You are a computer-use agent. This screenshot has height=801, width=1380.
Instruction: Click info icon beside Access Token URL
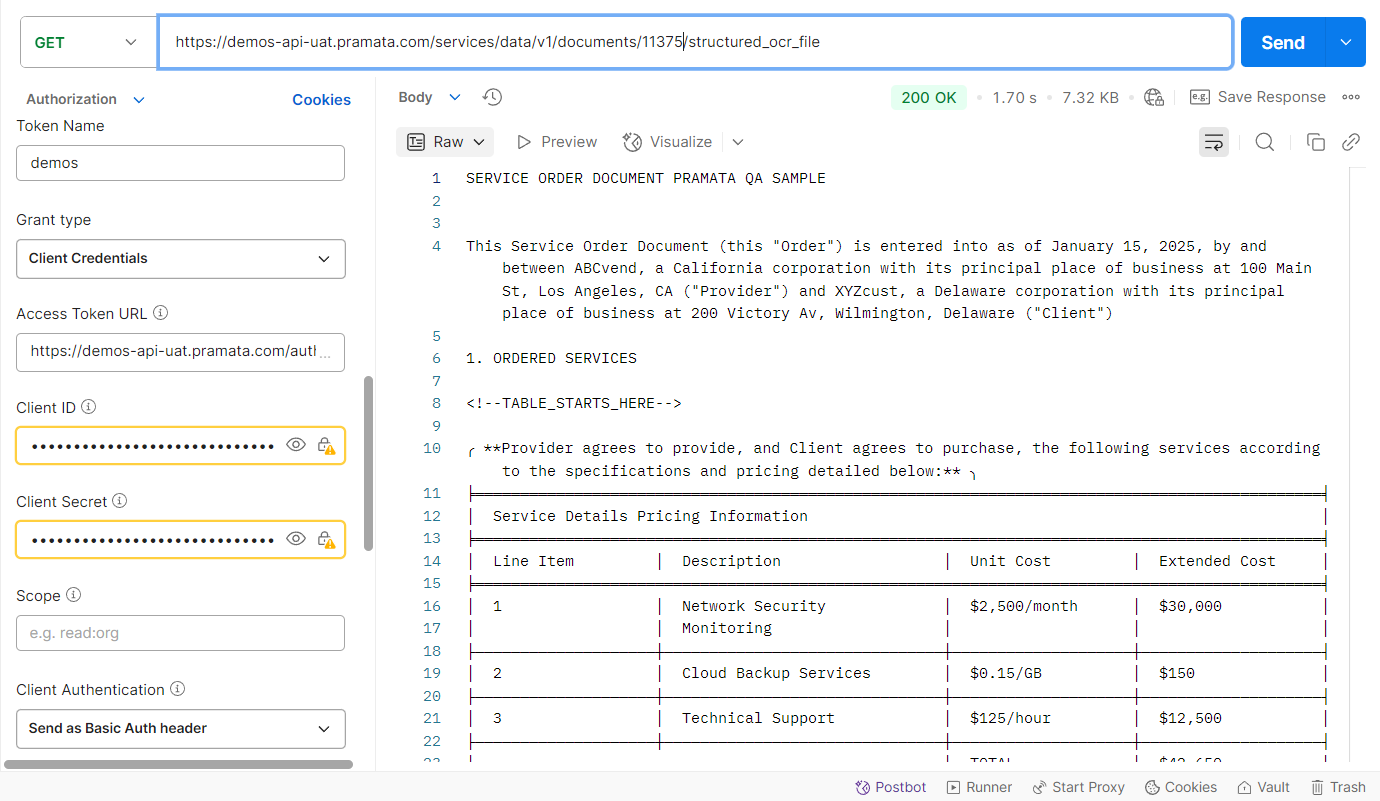click(161, 313)
